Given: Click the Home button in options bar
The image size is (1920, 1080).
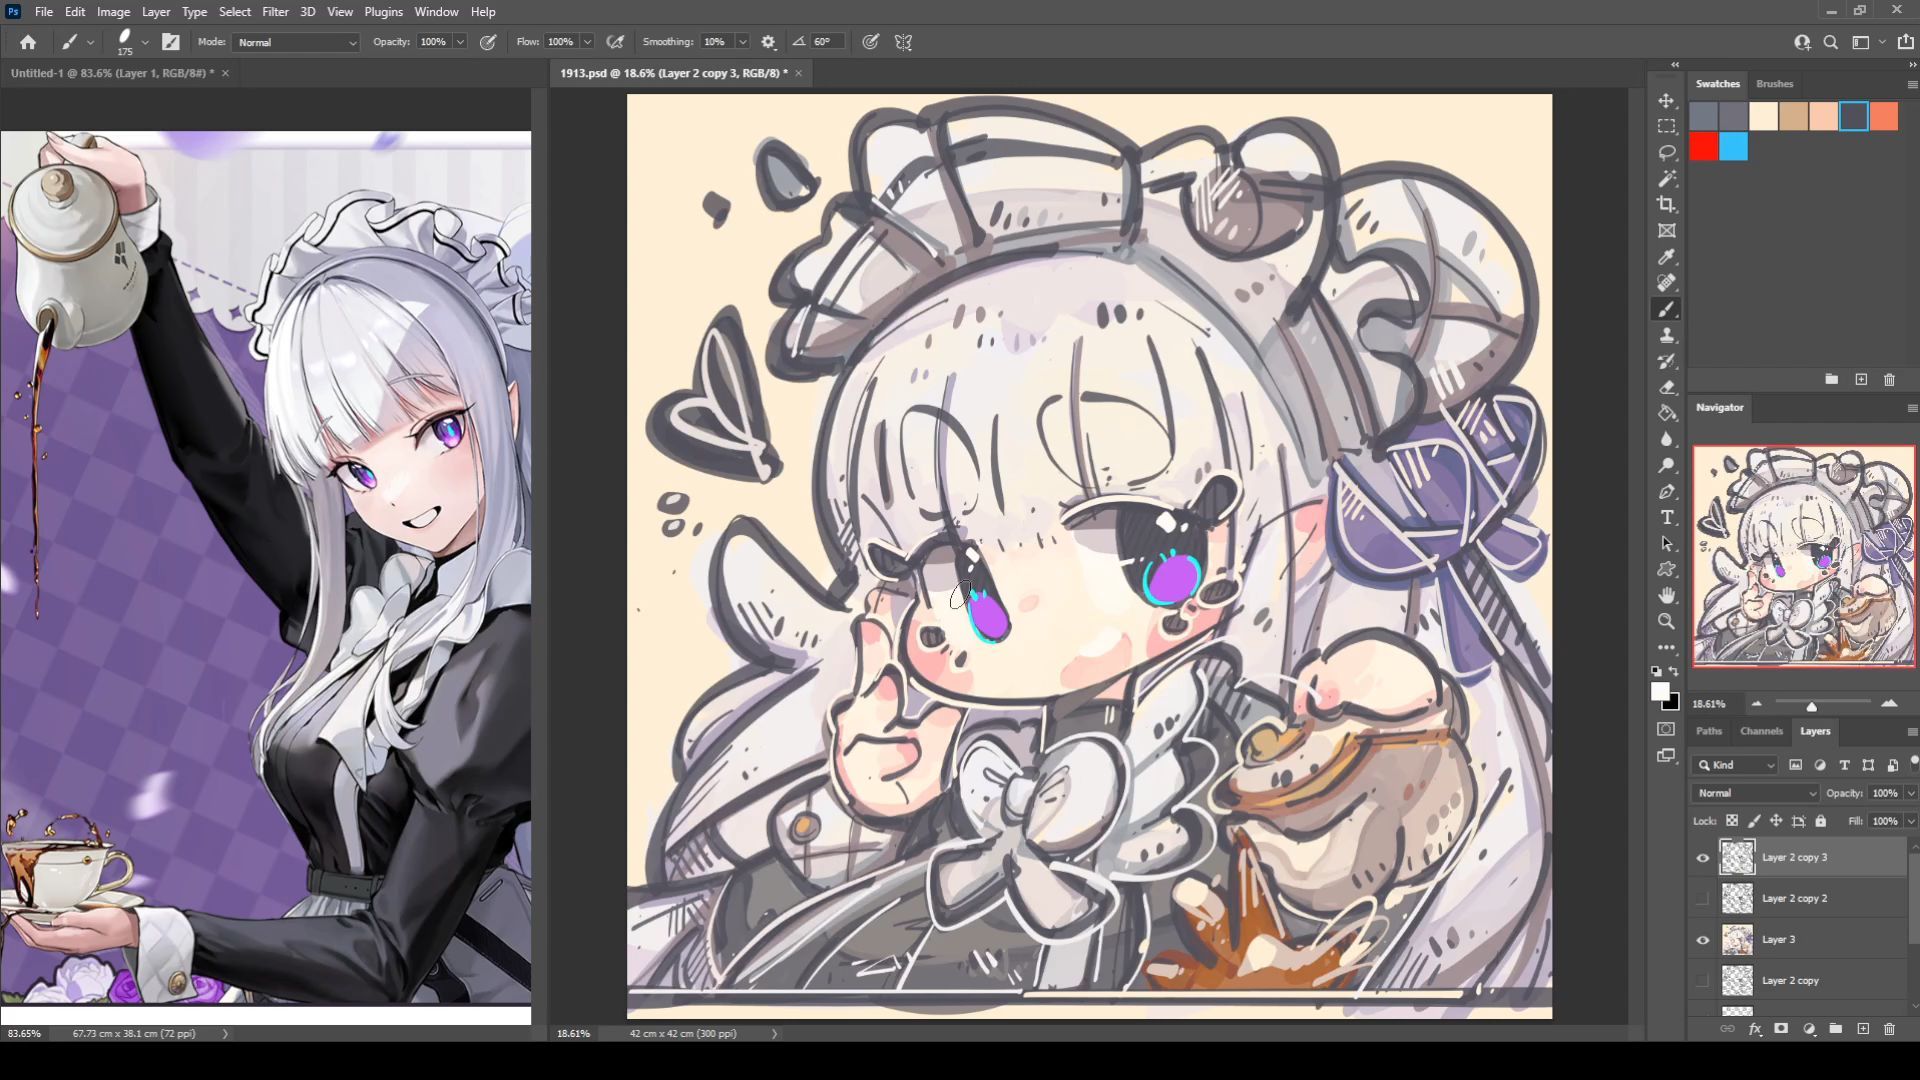Looking at the screenshot, I should [28, 42].
